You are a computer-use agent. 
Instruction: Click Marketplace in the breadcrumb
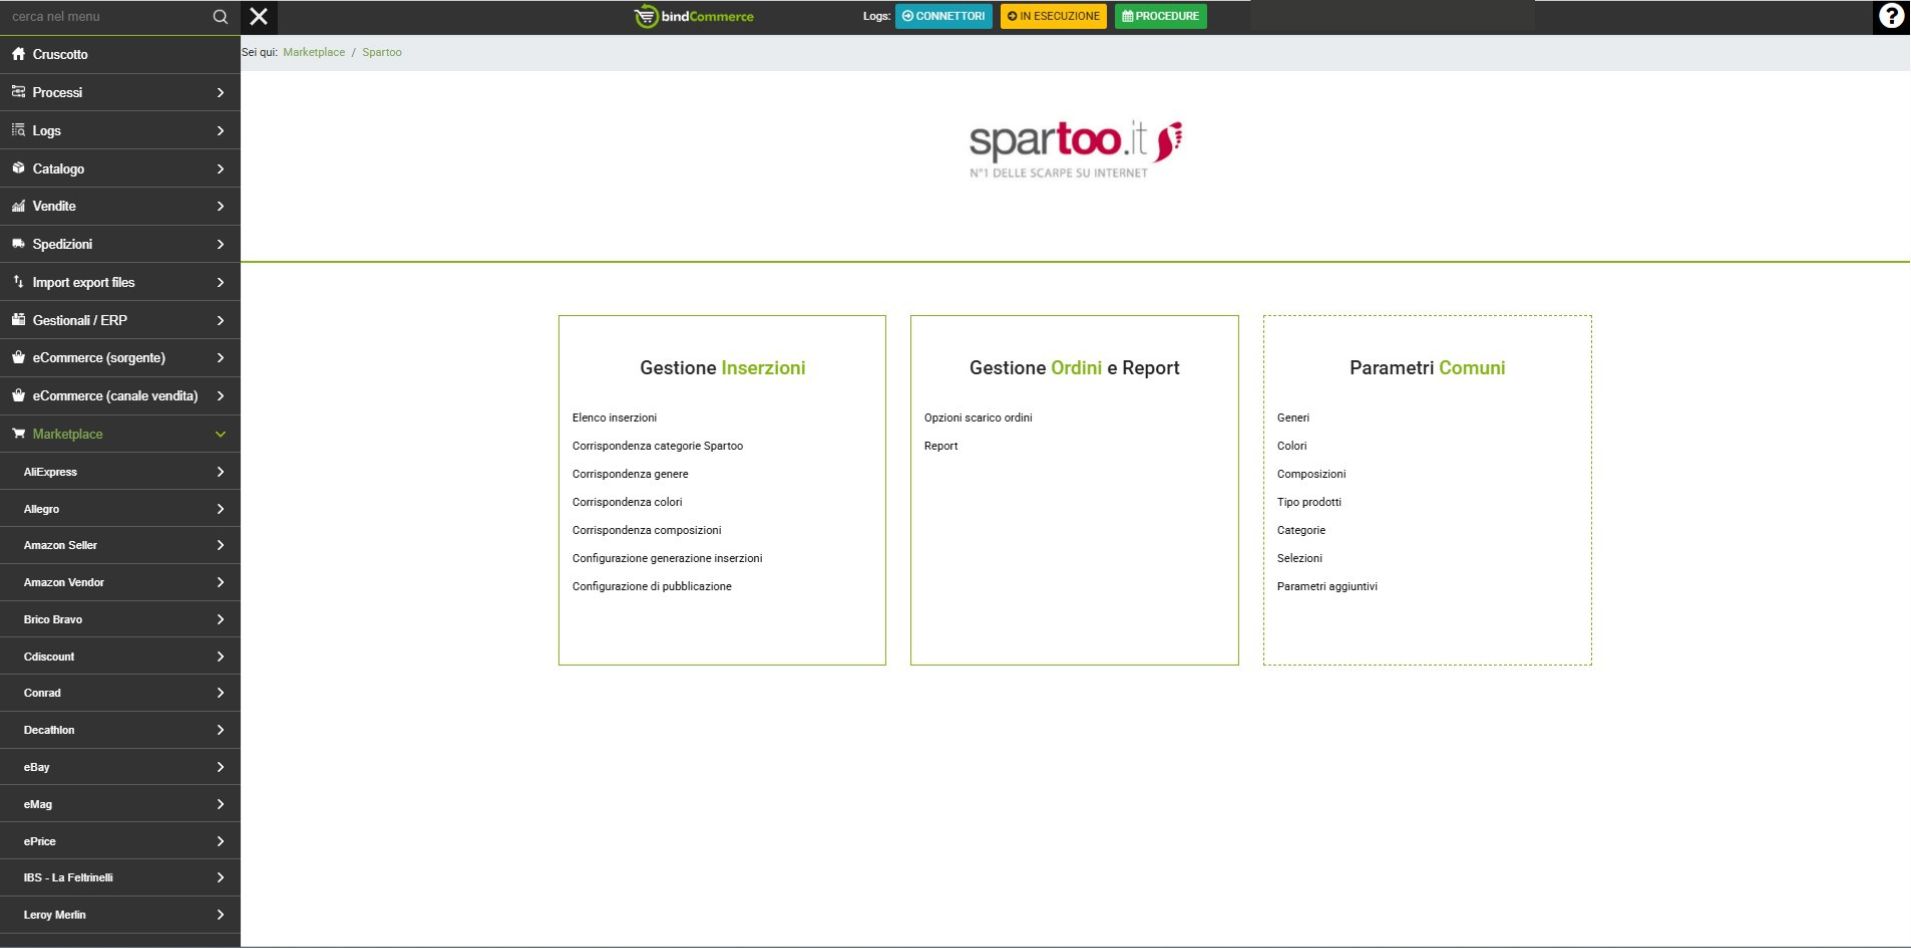coord(313,52)
